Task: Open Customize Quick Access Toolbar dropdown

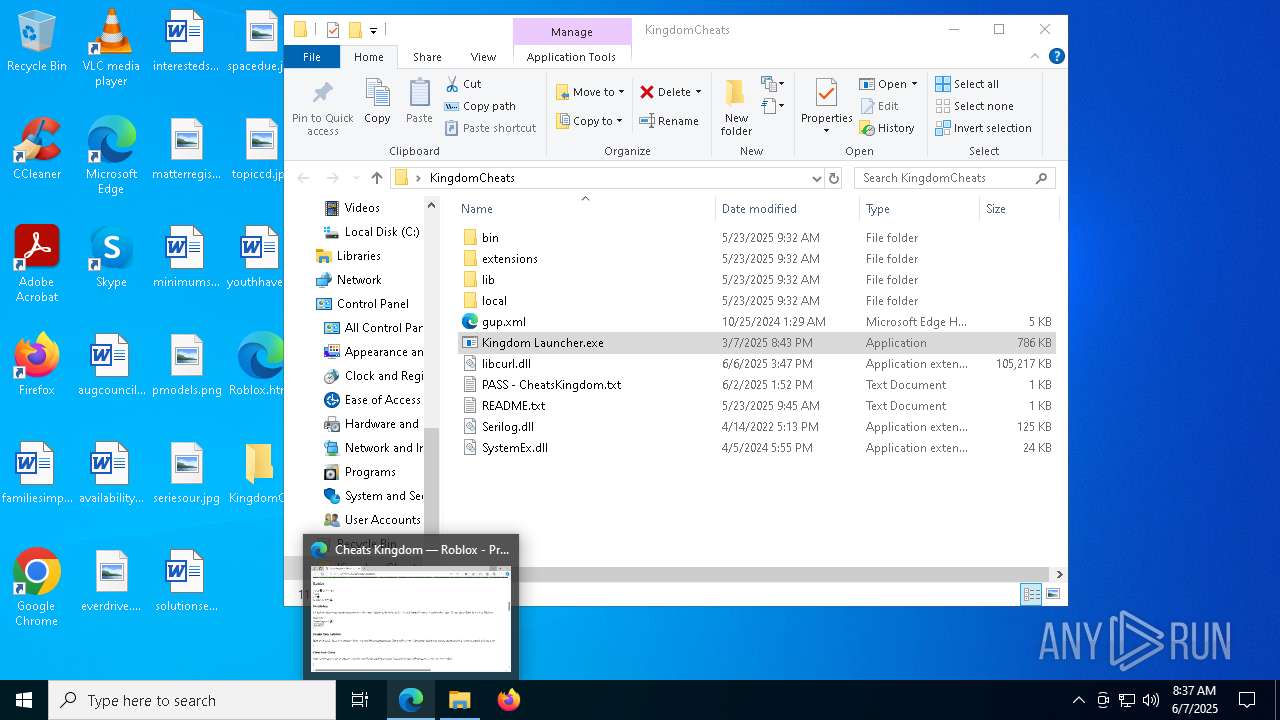Action: pyautogui.click(x=373, y=30)
